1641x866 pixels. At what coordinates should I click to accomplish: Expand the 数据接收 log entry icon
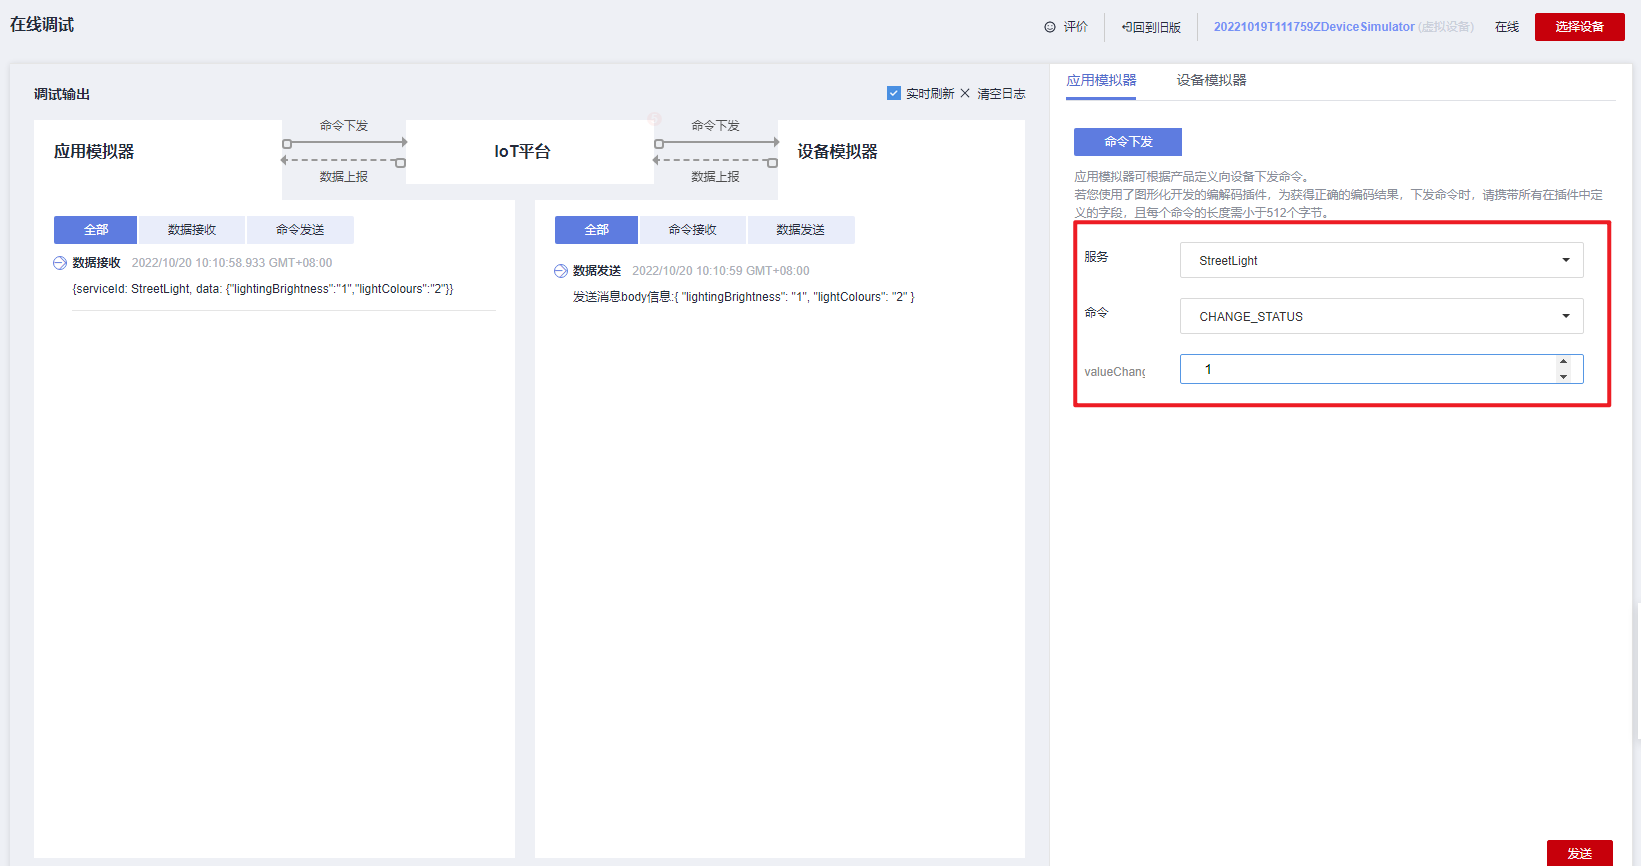pyautogui.click(x=60, y=263)
